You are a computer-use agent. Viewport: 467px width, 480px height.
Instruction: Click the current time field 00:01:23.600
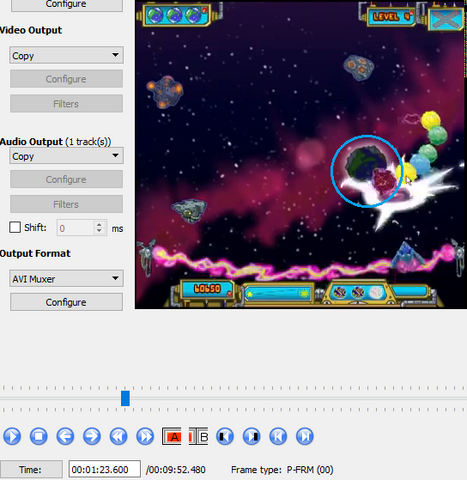tap(105, 470)
